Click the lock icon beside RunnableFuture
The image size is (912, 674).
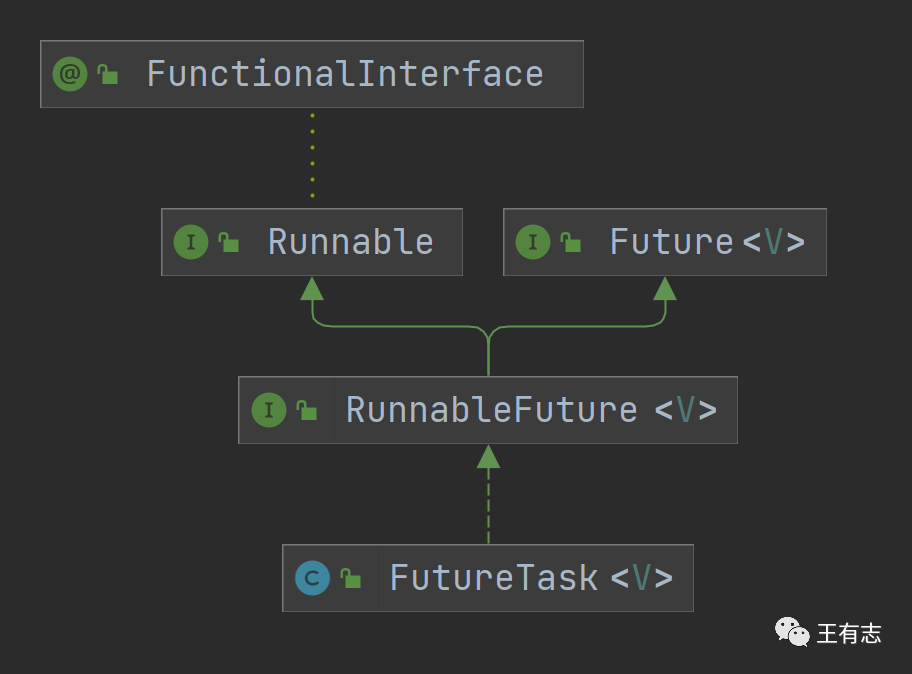[306, 411]
